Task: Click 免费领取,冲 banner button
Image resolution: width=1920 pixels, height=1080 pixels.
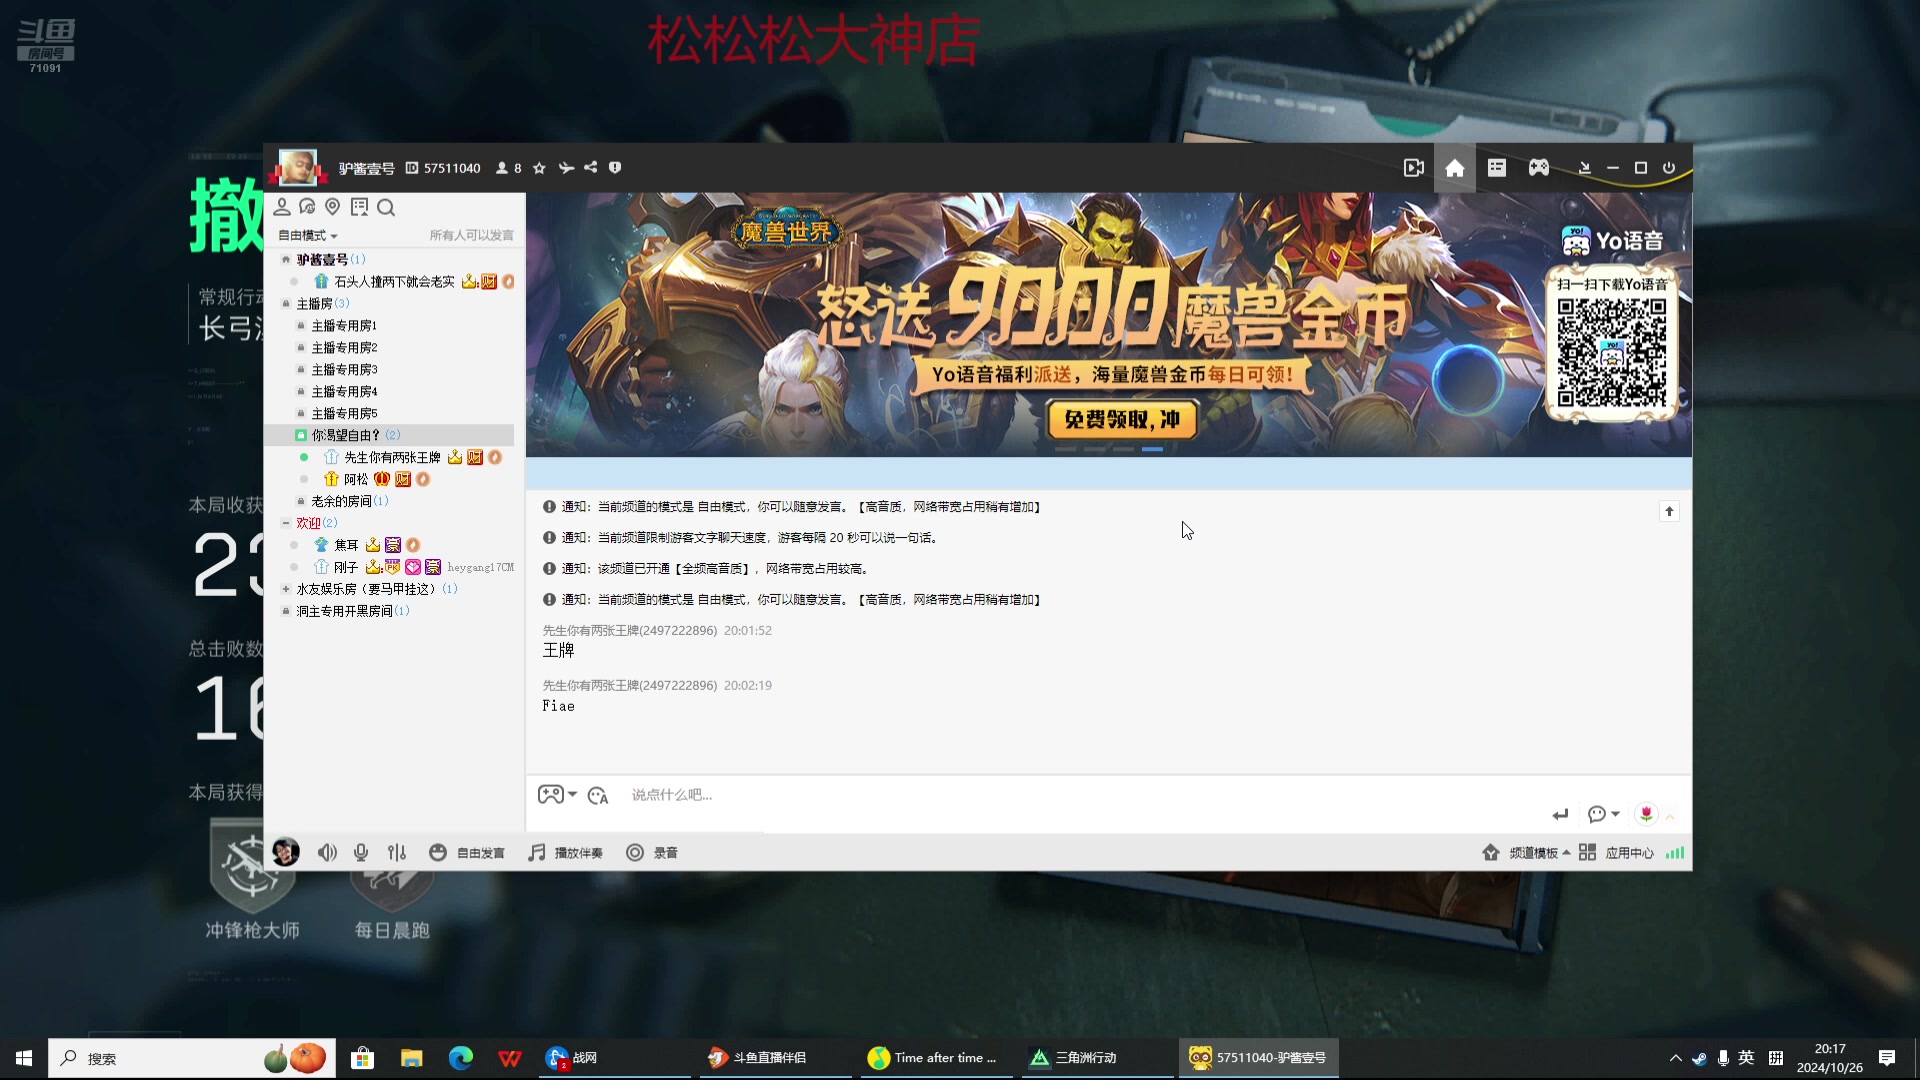Action: tap(1122, 419)
